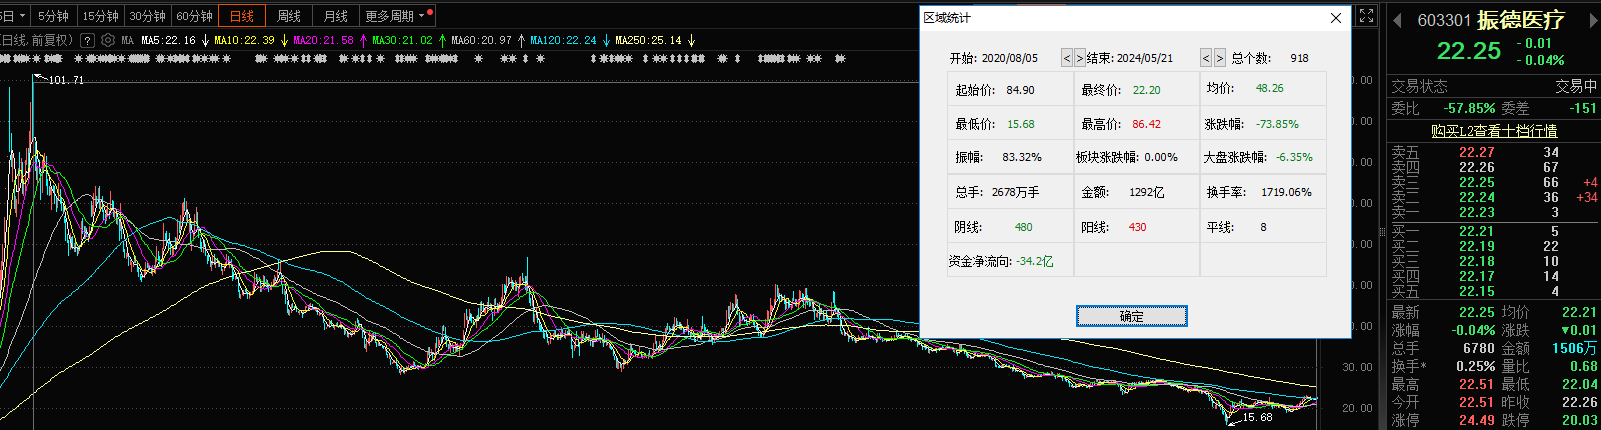Move end date later with > button
1601x430 pixels.
point(1219,58)
